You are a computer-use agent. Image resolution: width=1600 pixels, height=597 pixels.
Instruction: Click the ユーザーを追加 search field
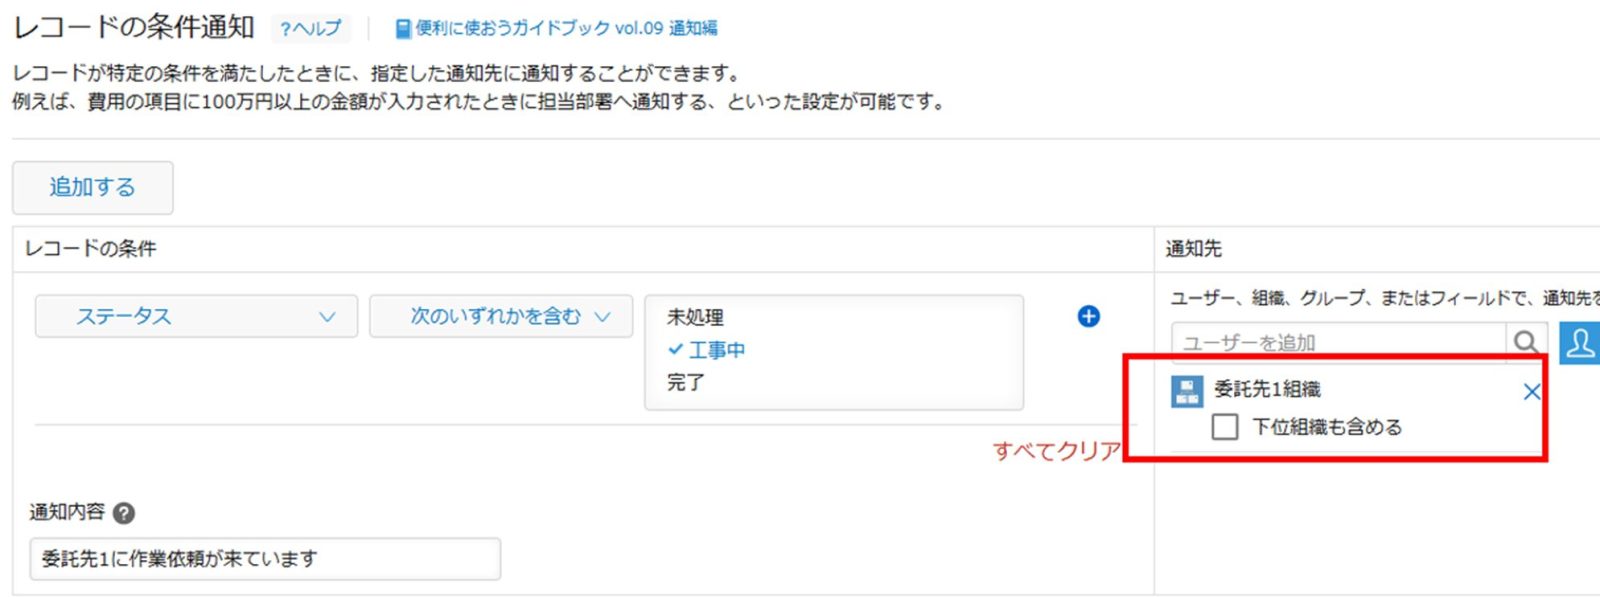[1339, 343]
